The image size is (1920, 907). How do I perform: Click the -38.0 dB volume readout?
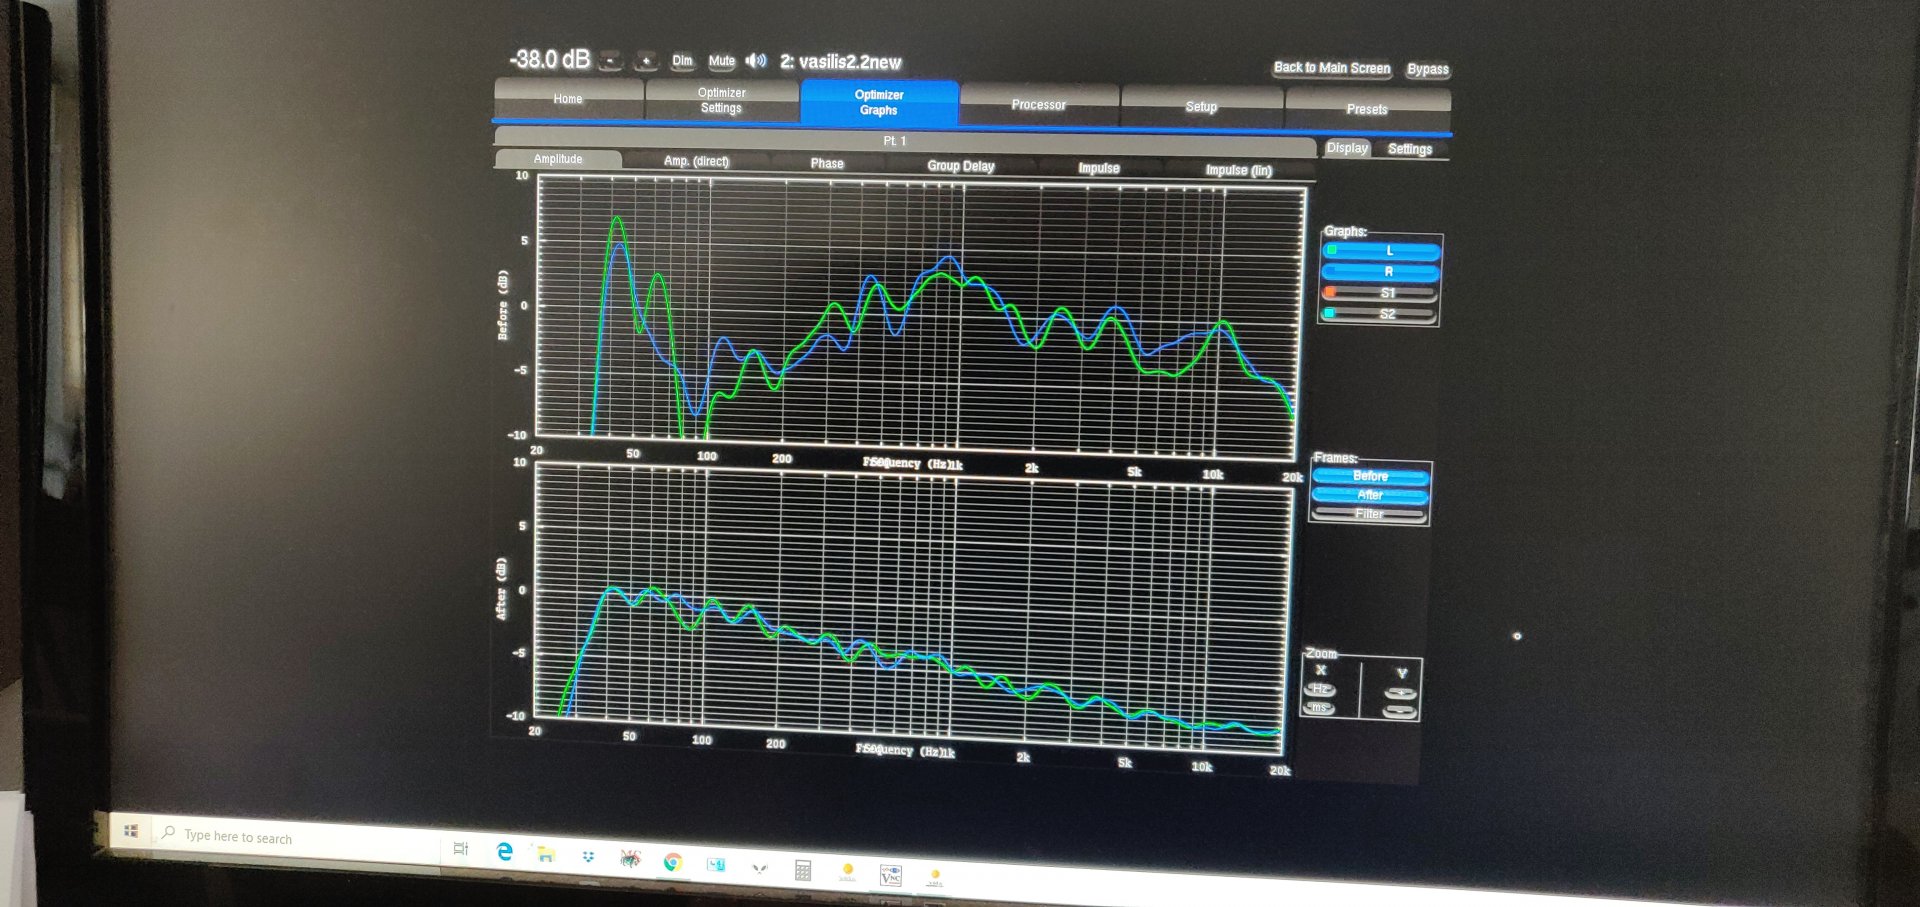click(x=549, y=60)
